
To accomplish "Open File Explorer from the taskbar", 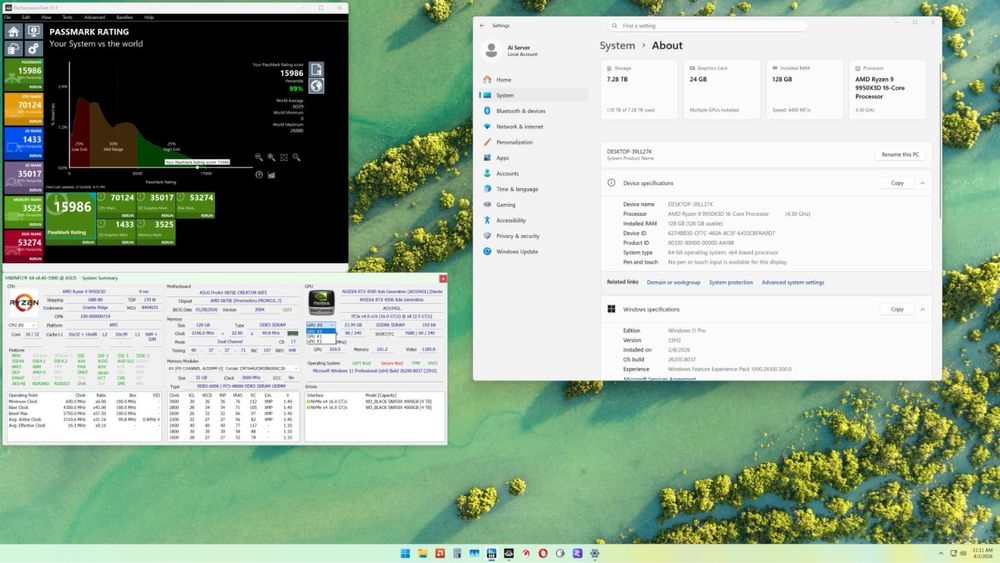I will tap(422, 553).
